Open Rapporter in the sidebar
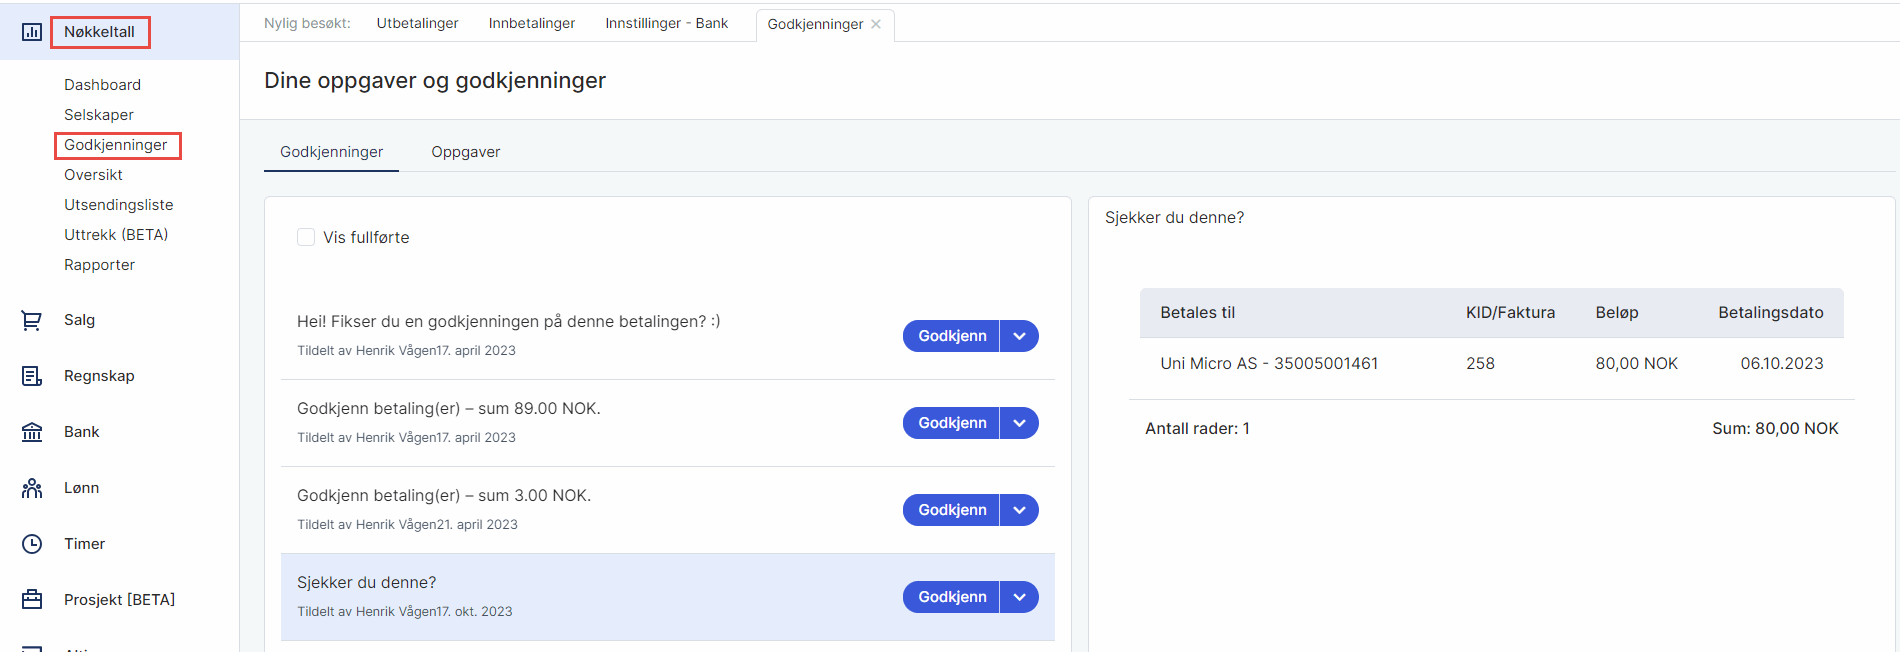1900x652 pixels. click(99, 265)
